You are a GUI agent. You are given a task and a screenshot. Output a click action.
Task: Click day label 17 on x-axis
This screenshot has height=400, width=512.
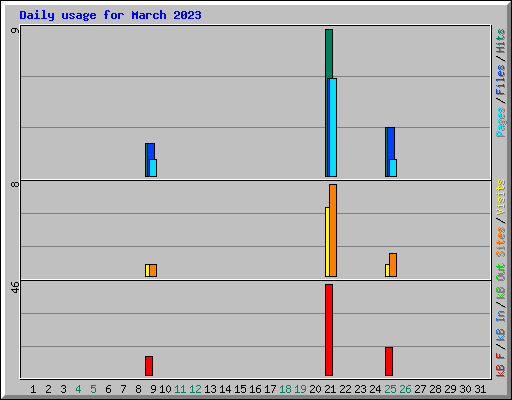coord(270,389)
